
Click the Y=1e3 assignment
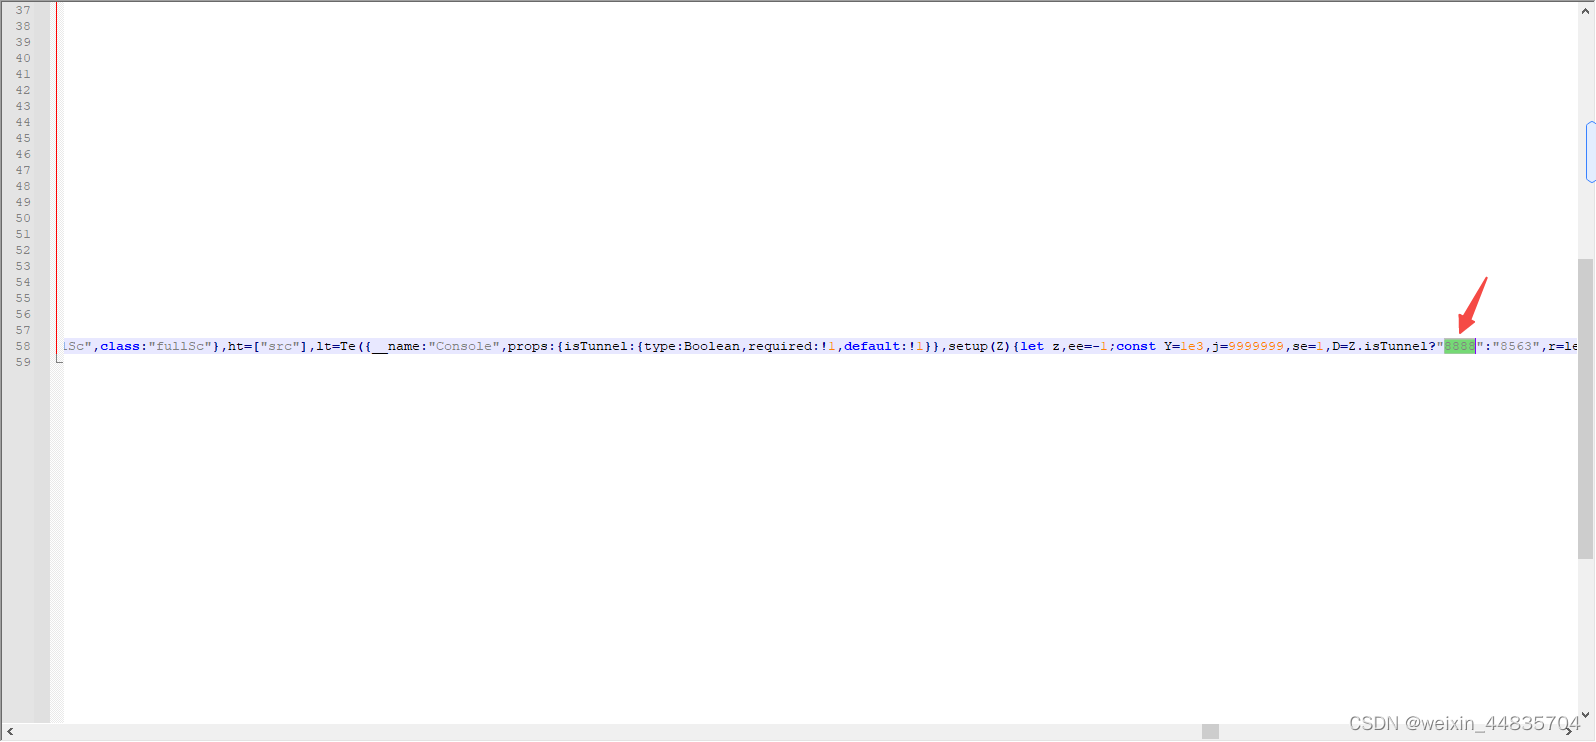(1184, 346)
